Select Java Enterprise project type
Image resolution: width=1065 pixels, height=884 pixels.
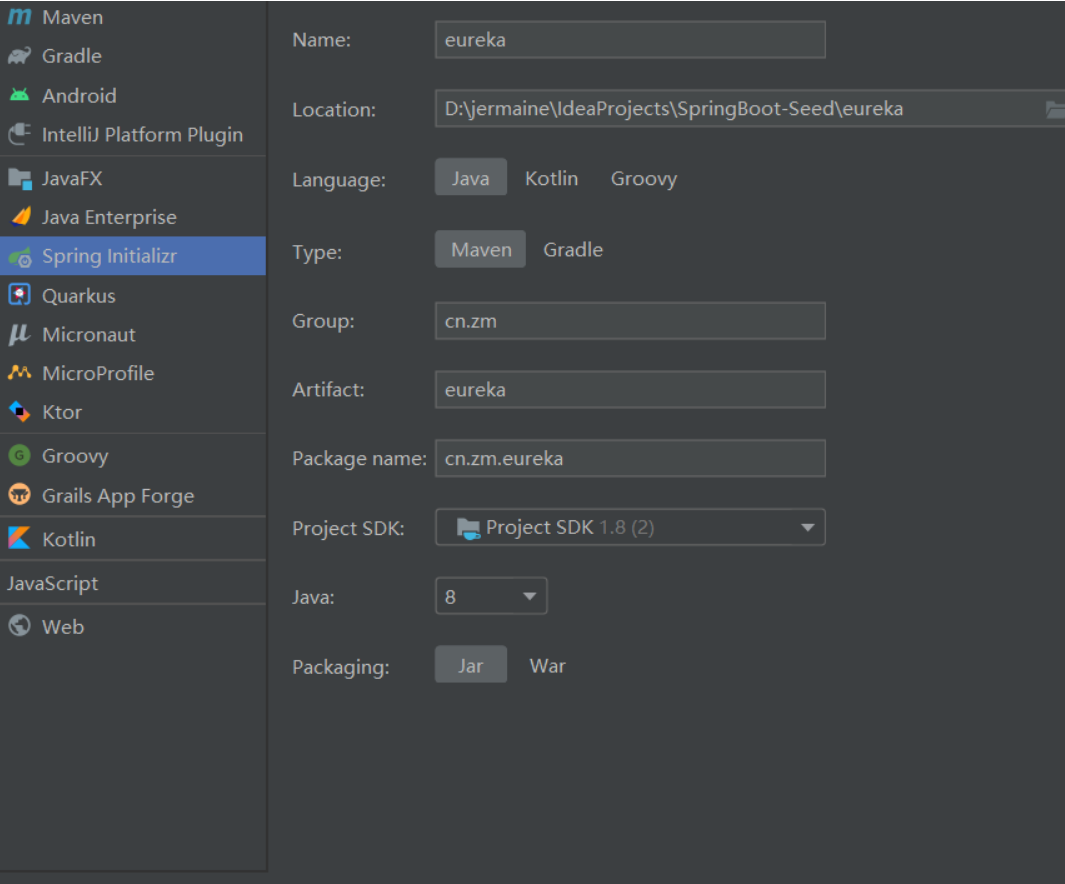pyautogui.click(x=133, y=217)
